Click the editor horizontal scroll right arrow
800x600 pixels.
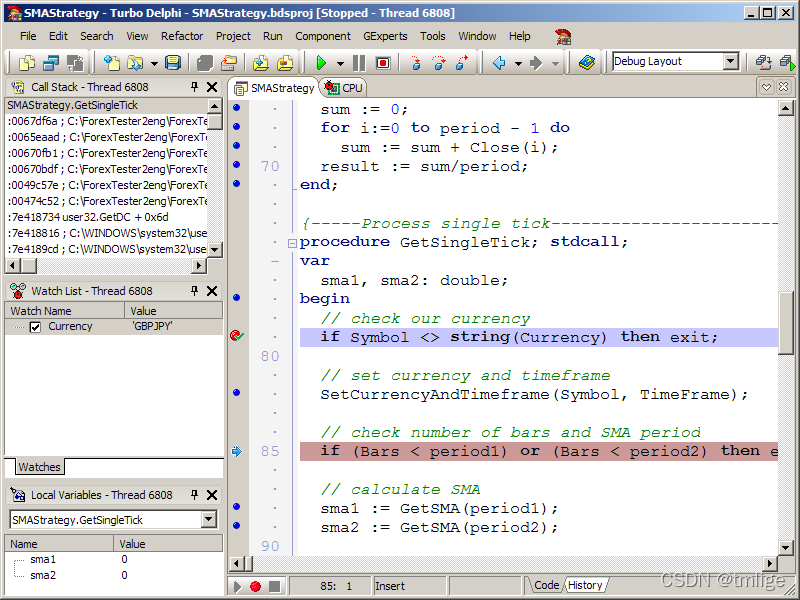pos(770,563)
